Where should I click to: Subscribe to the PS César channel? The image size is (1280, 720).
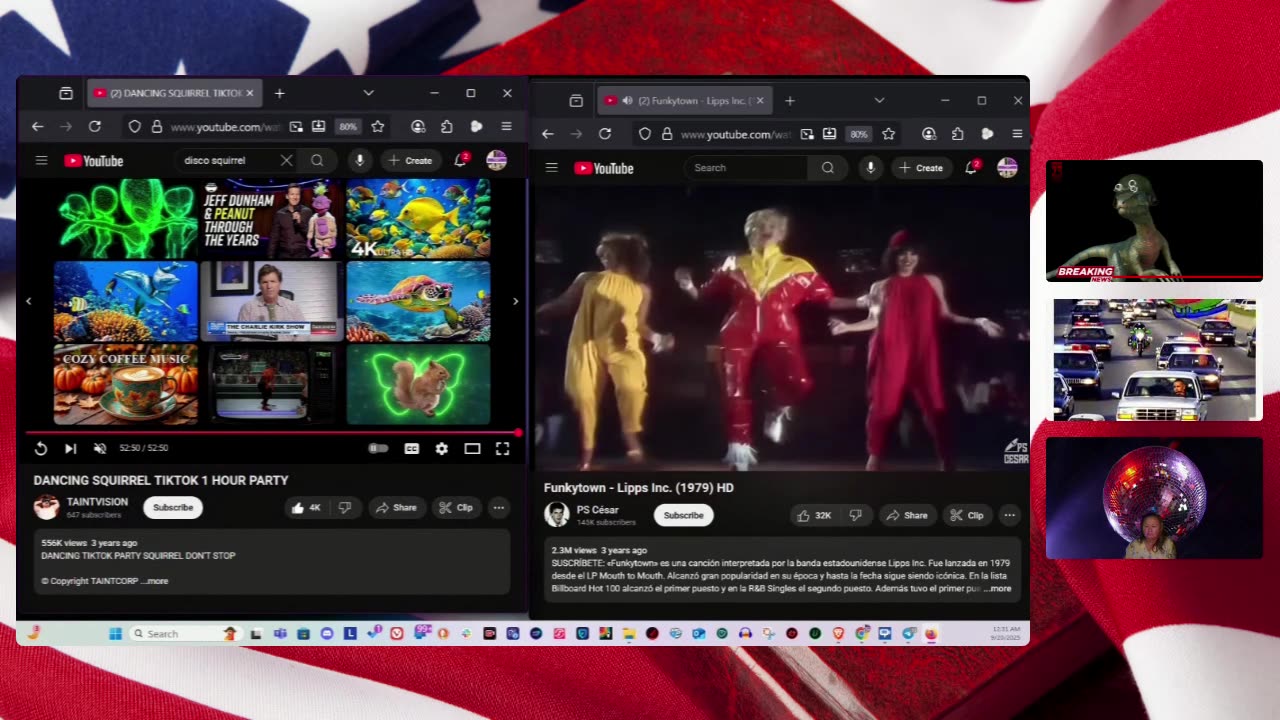684,516
